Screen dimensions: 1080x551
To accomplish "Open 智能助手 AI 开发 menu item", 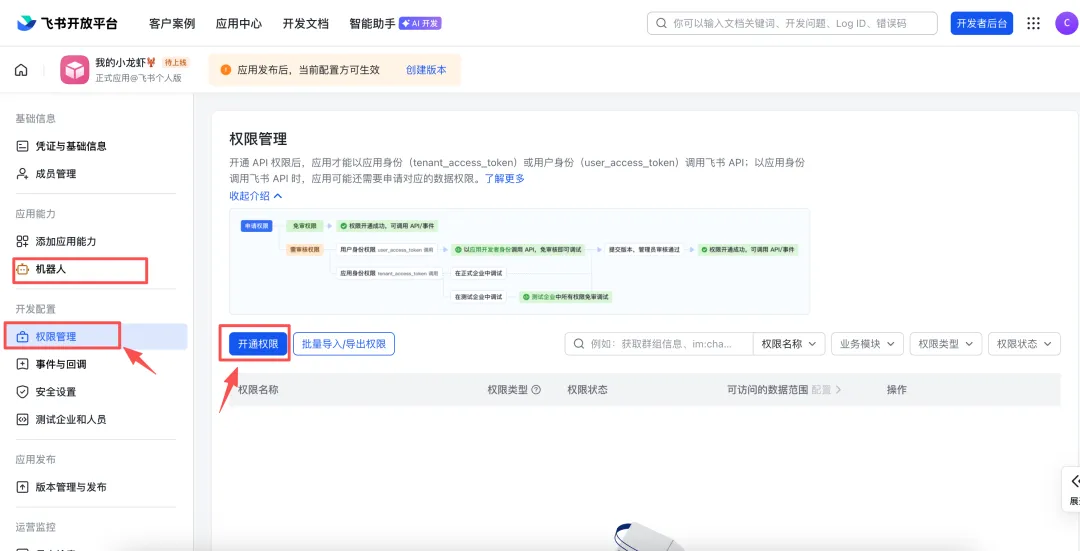I will click(395, 23).
